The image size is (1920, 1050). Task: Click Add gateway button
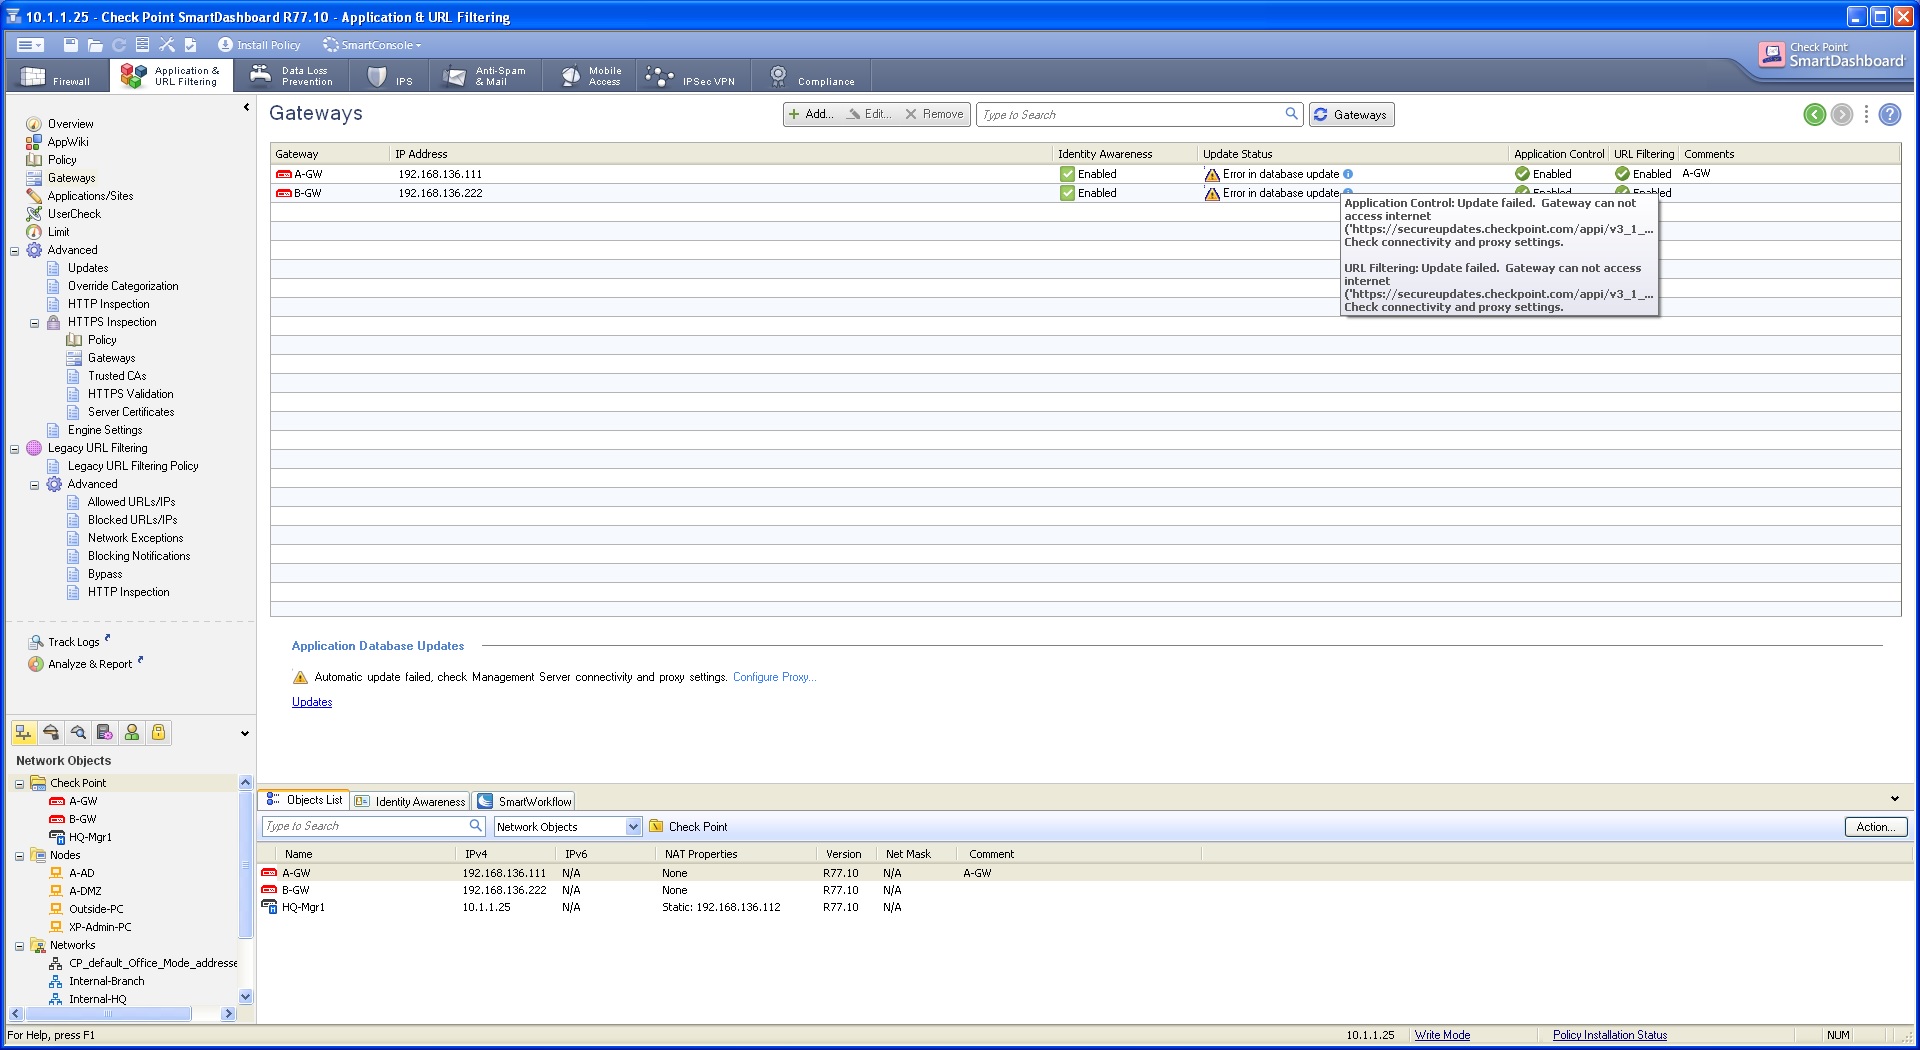(x=811, y=114)
